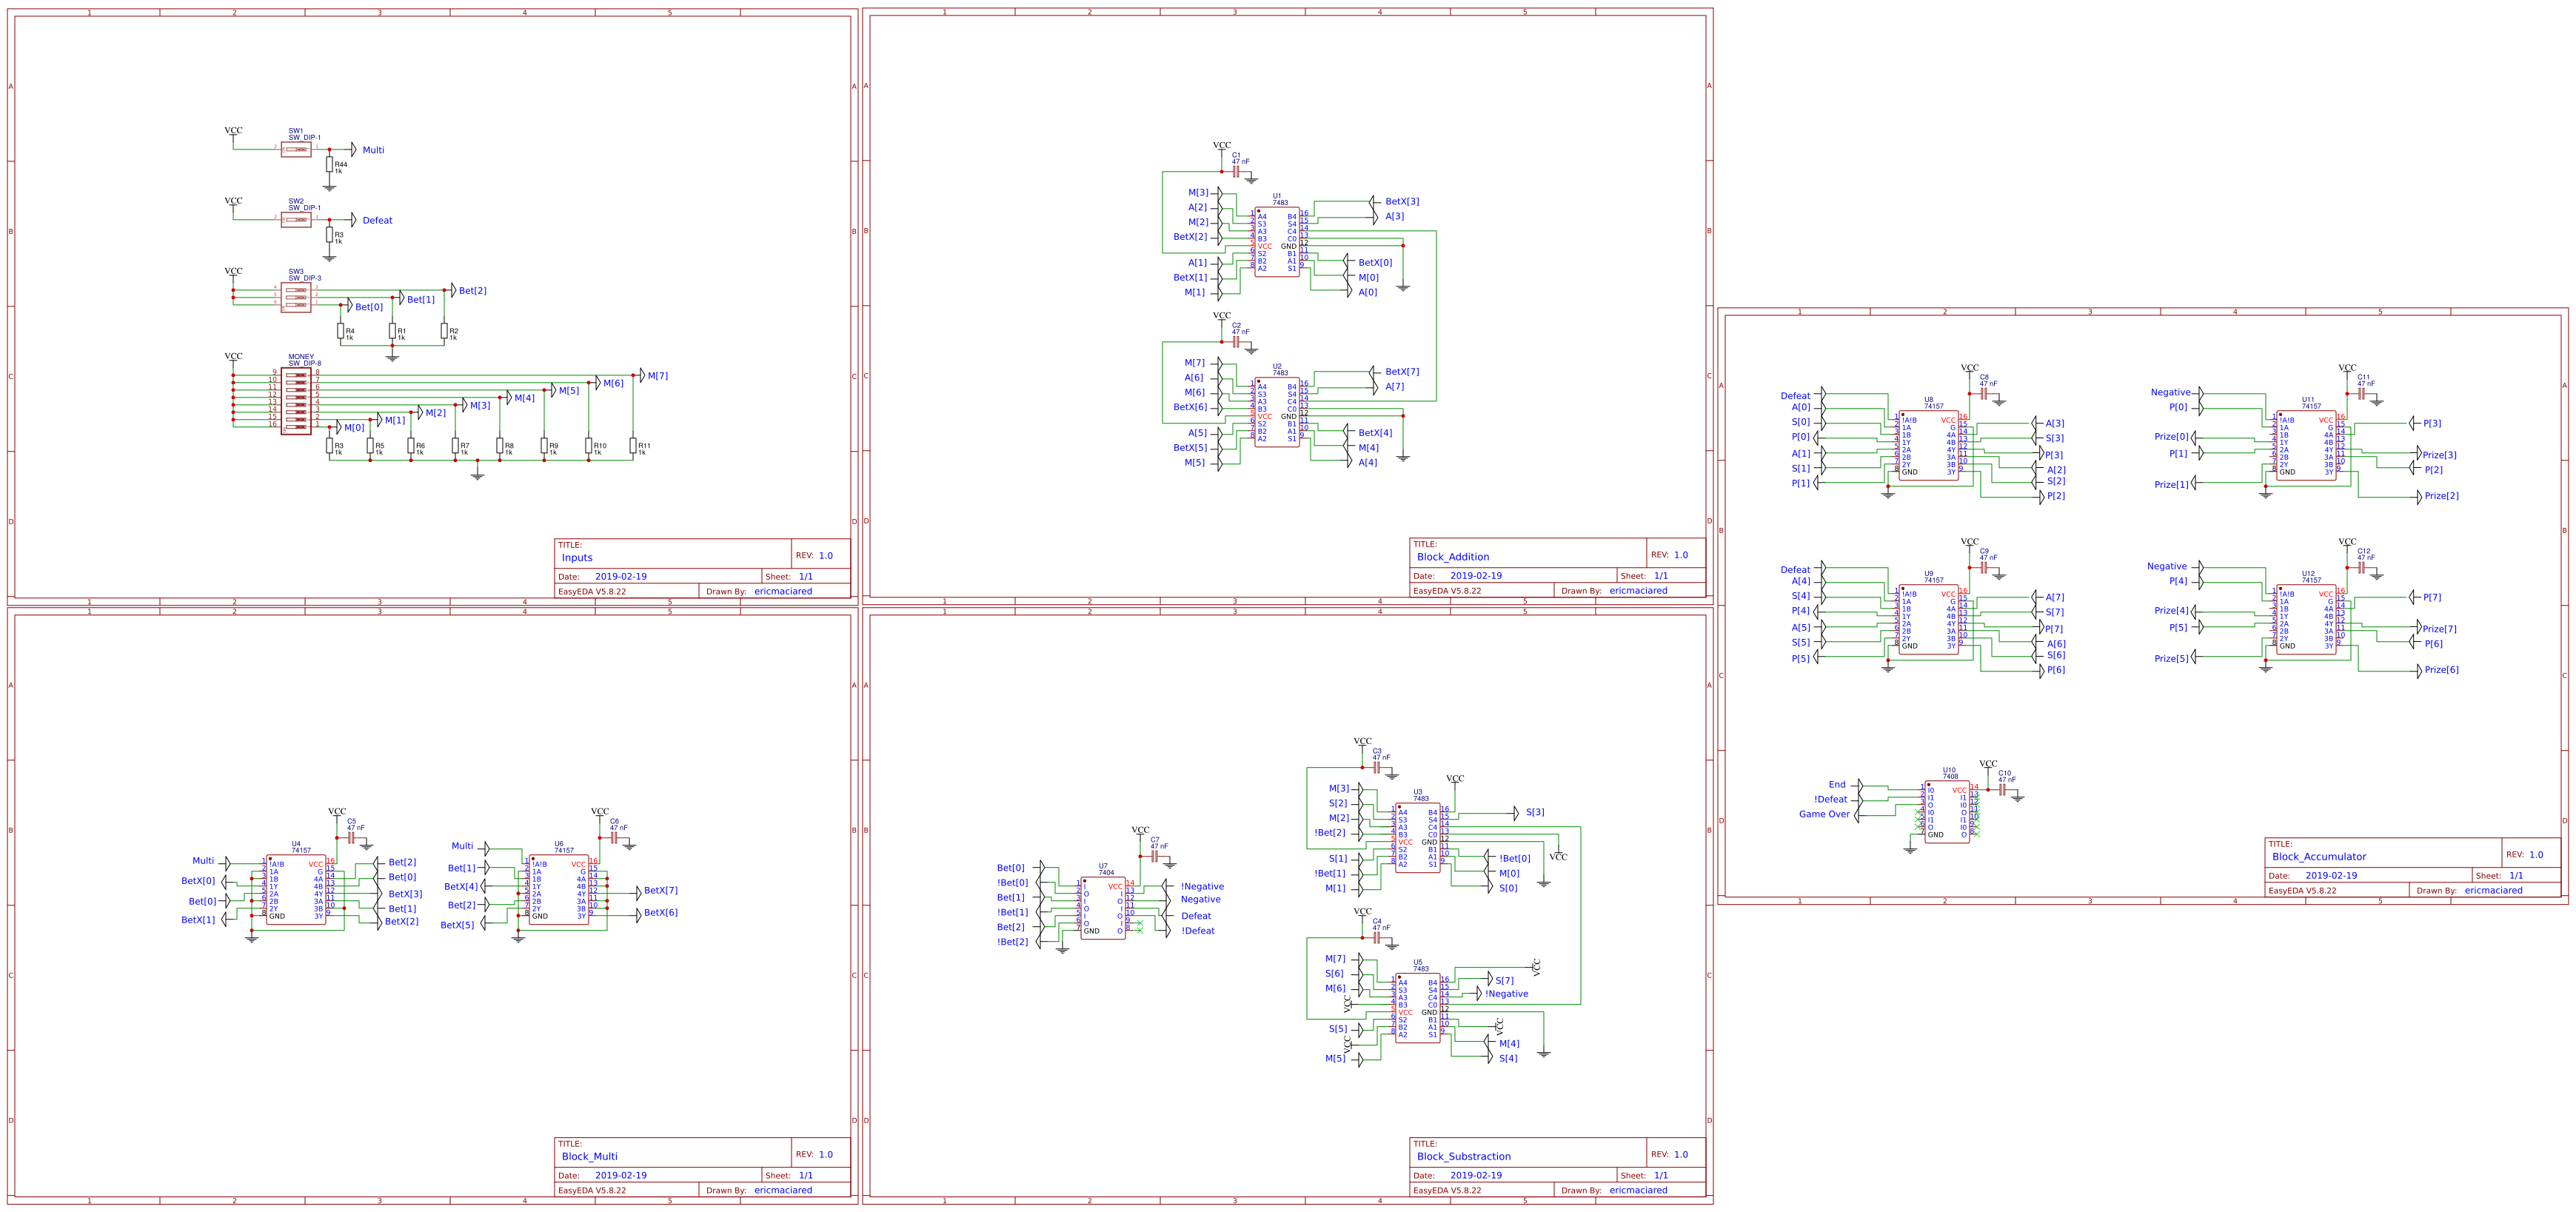Viewport: 2576px width, 1212px height.
Task: Select the U11 74157 chip on Accumulator sheet
Action: tap(2306, 445)
